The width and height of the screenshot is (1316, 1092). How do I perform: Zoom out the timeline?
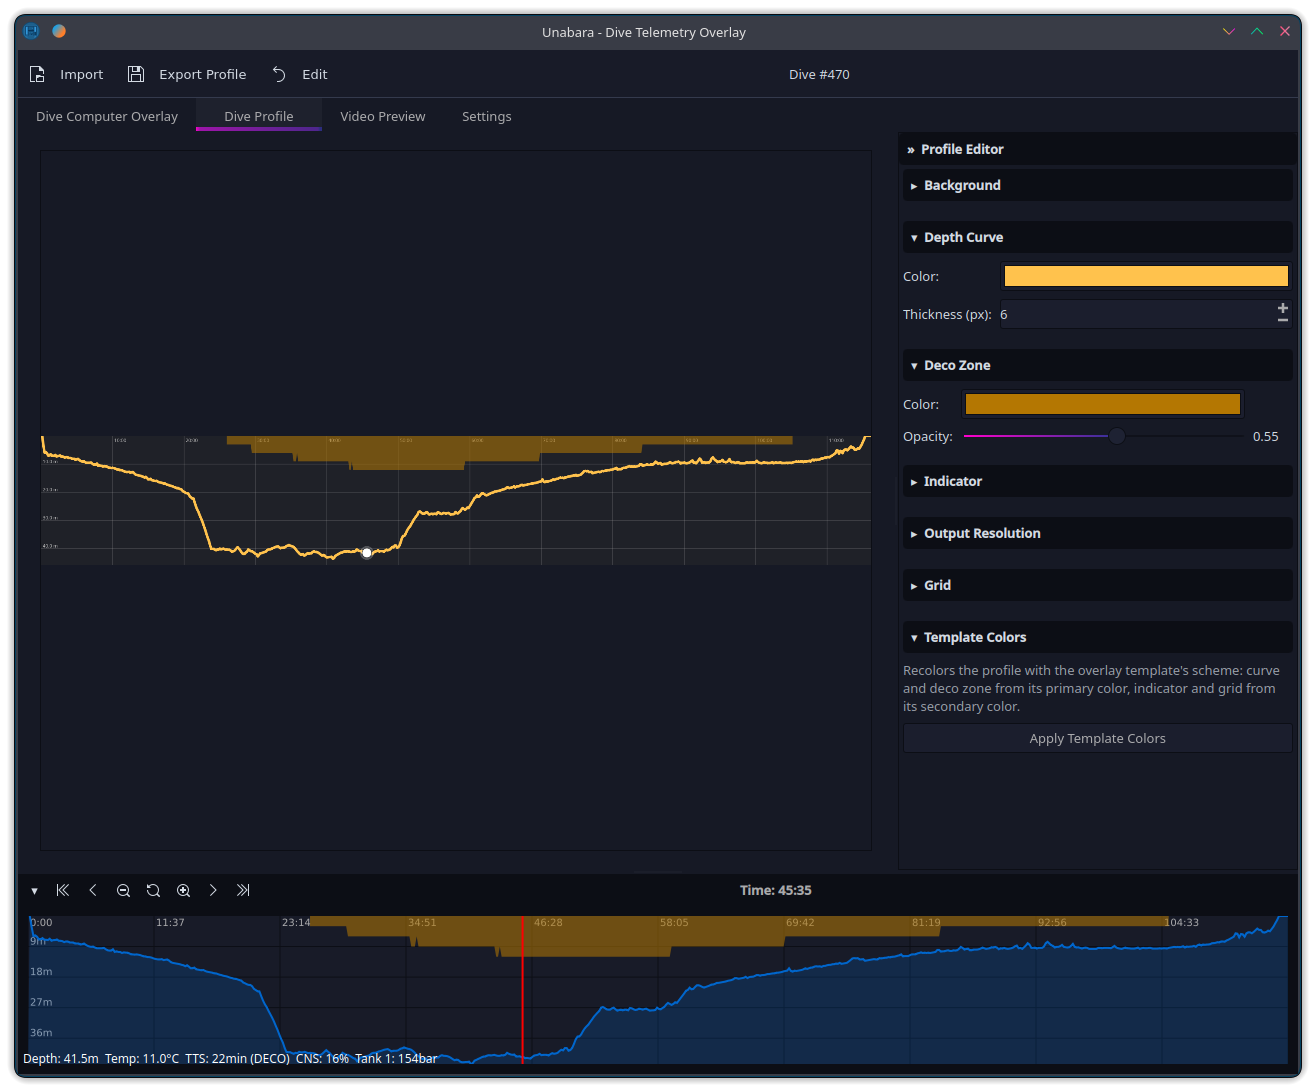coord(123,890)
